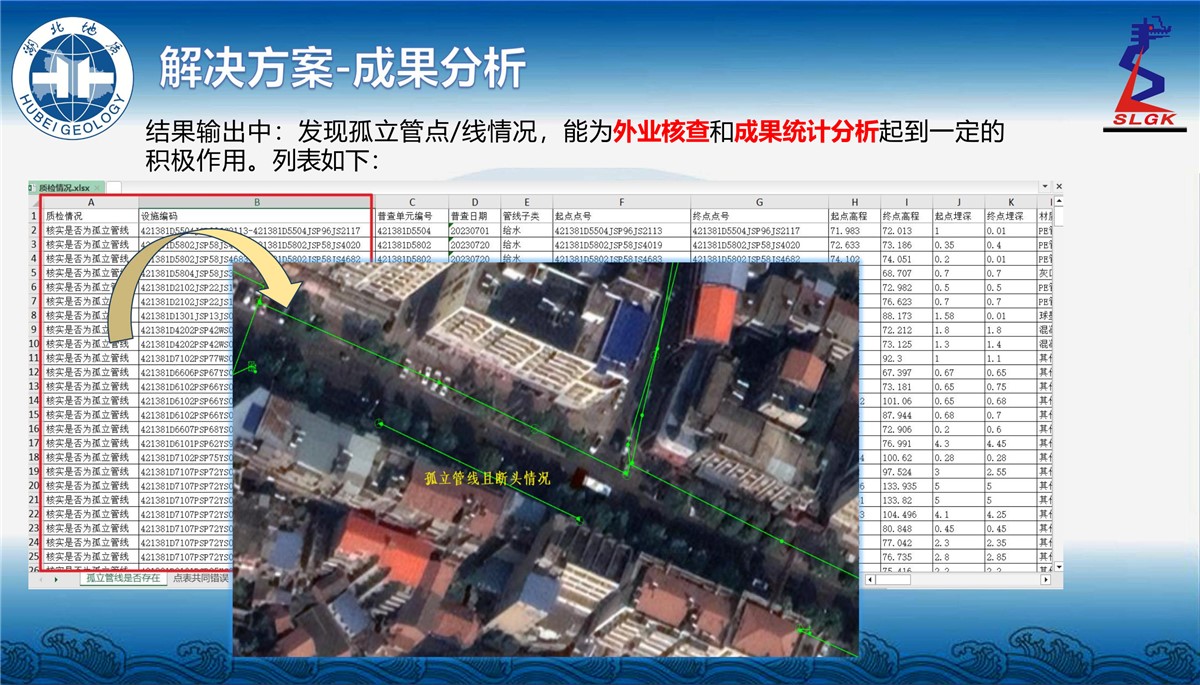Screen dimensions: 1200x685
Task: Select column J header
Action: click(958, 201)
